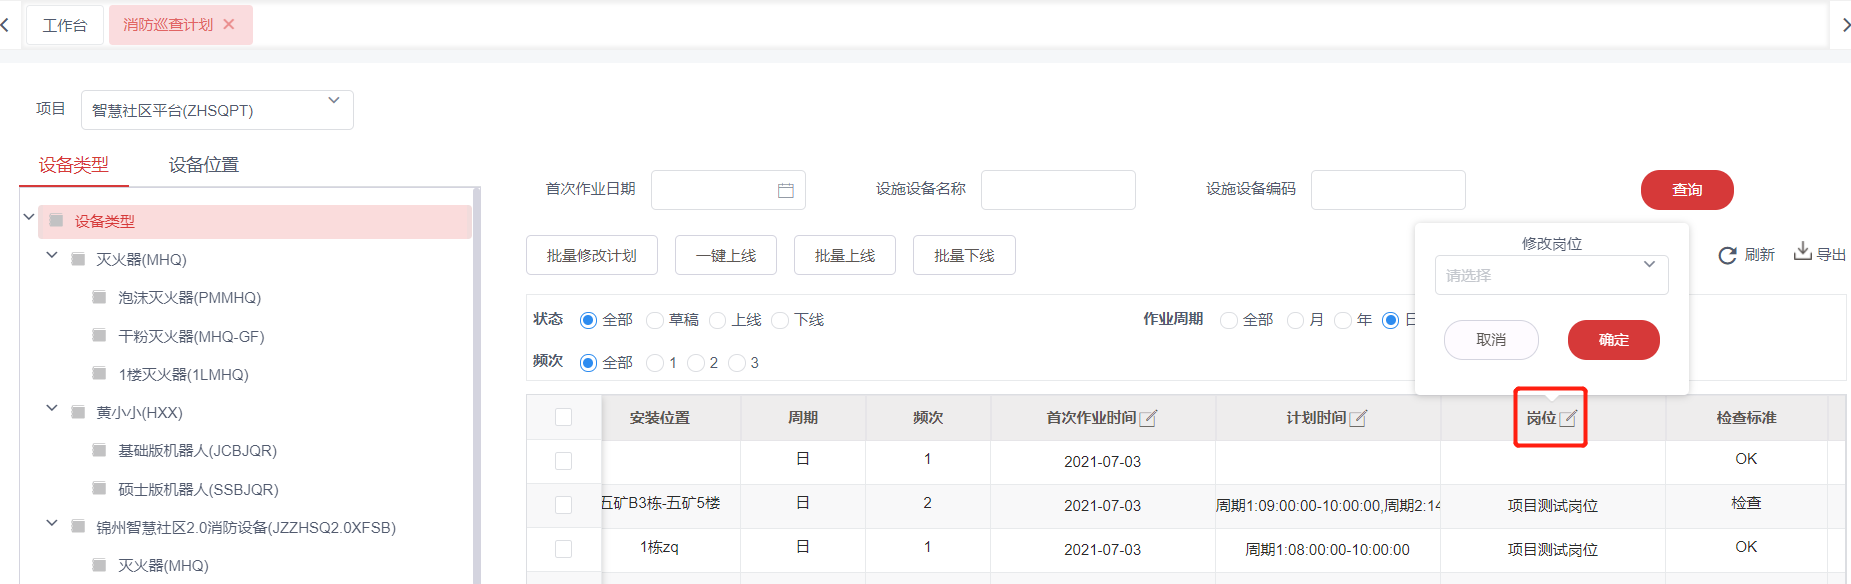Click the left tab scroll arrow
This screenshot has width=1851, height=584.
(5, 25)
